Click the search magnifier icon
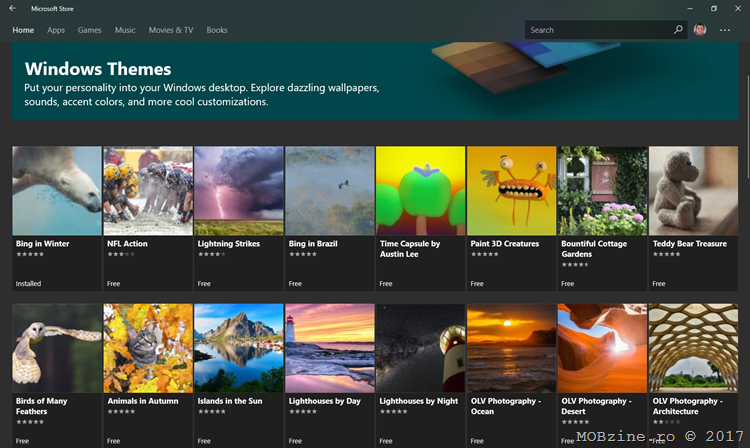750x448 pixels. [678, 30]
